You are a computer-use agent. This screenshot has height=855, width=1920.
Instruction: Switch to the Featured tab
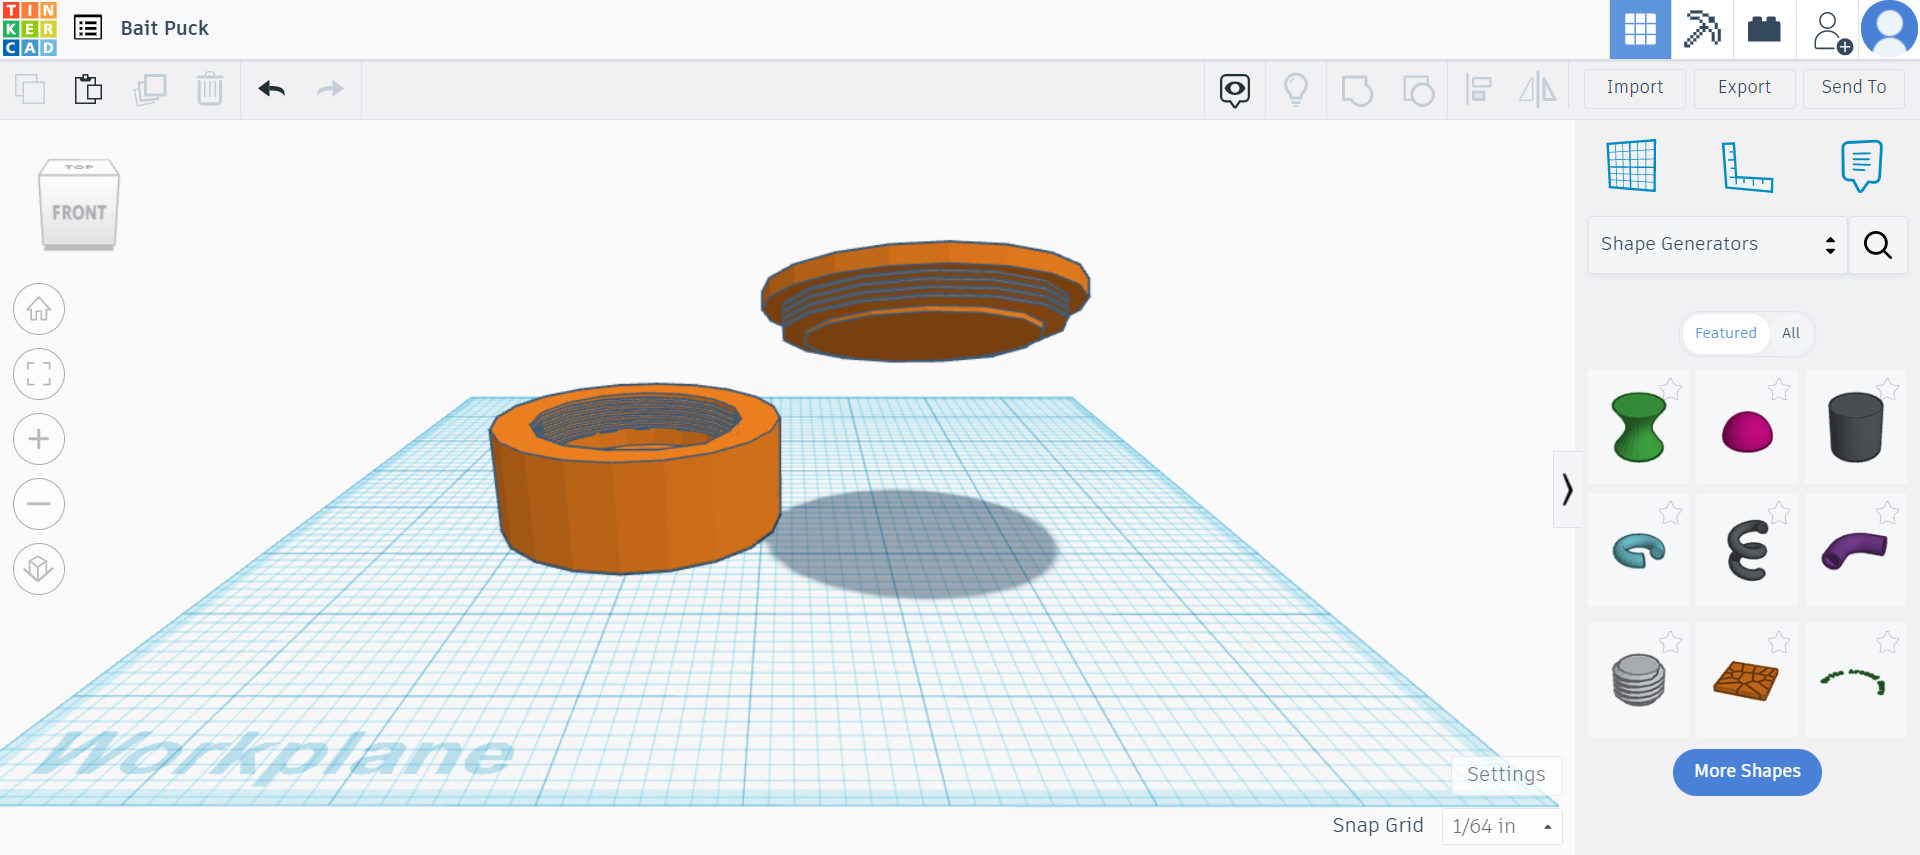(x=1725, y=333)
